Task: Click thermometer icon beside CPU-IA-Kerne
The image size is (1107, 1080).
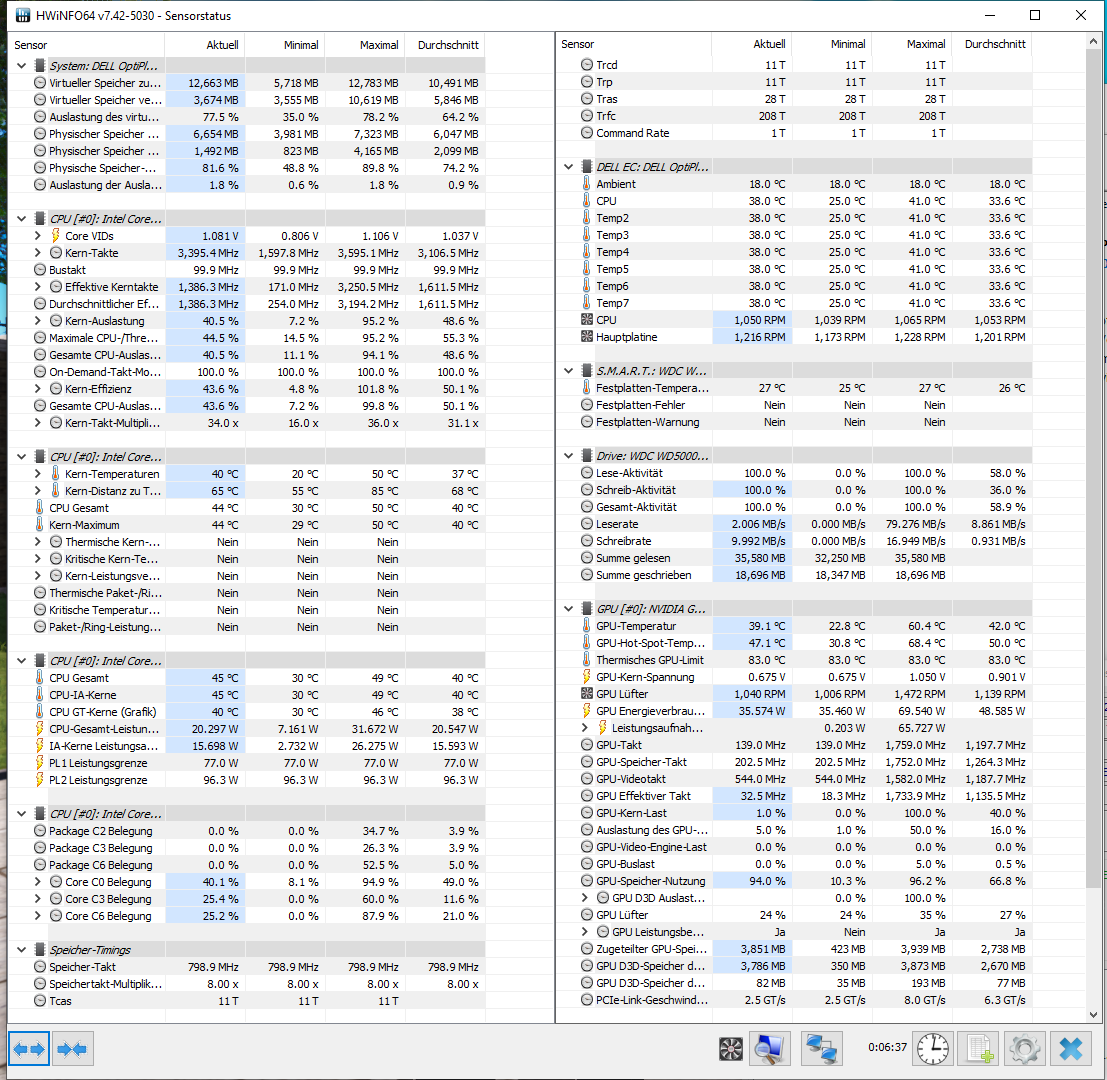Action: pyautogui.click(x=40, y=695)
